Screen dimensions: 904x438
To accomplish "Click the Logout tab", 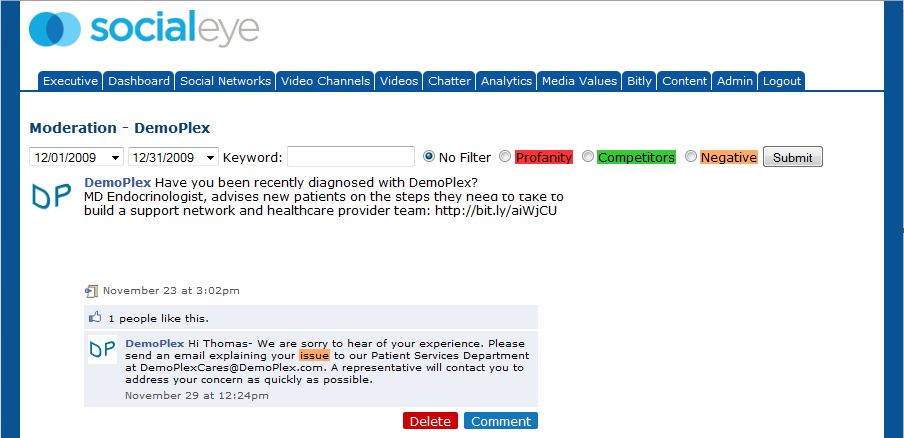I will point(782,81).
